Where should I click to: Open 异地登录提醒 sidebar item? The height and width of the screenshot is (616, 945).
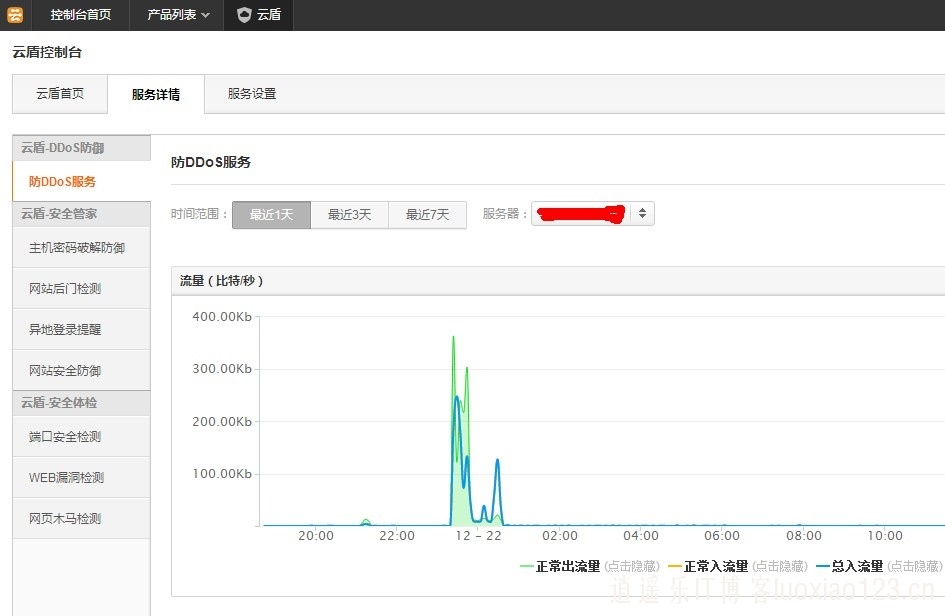click(x=81, y=330)
